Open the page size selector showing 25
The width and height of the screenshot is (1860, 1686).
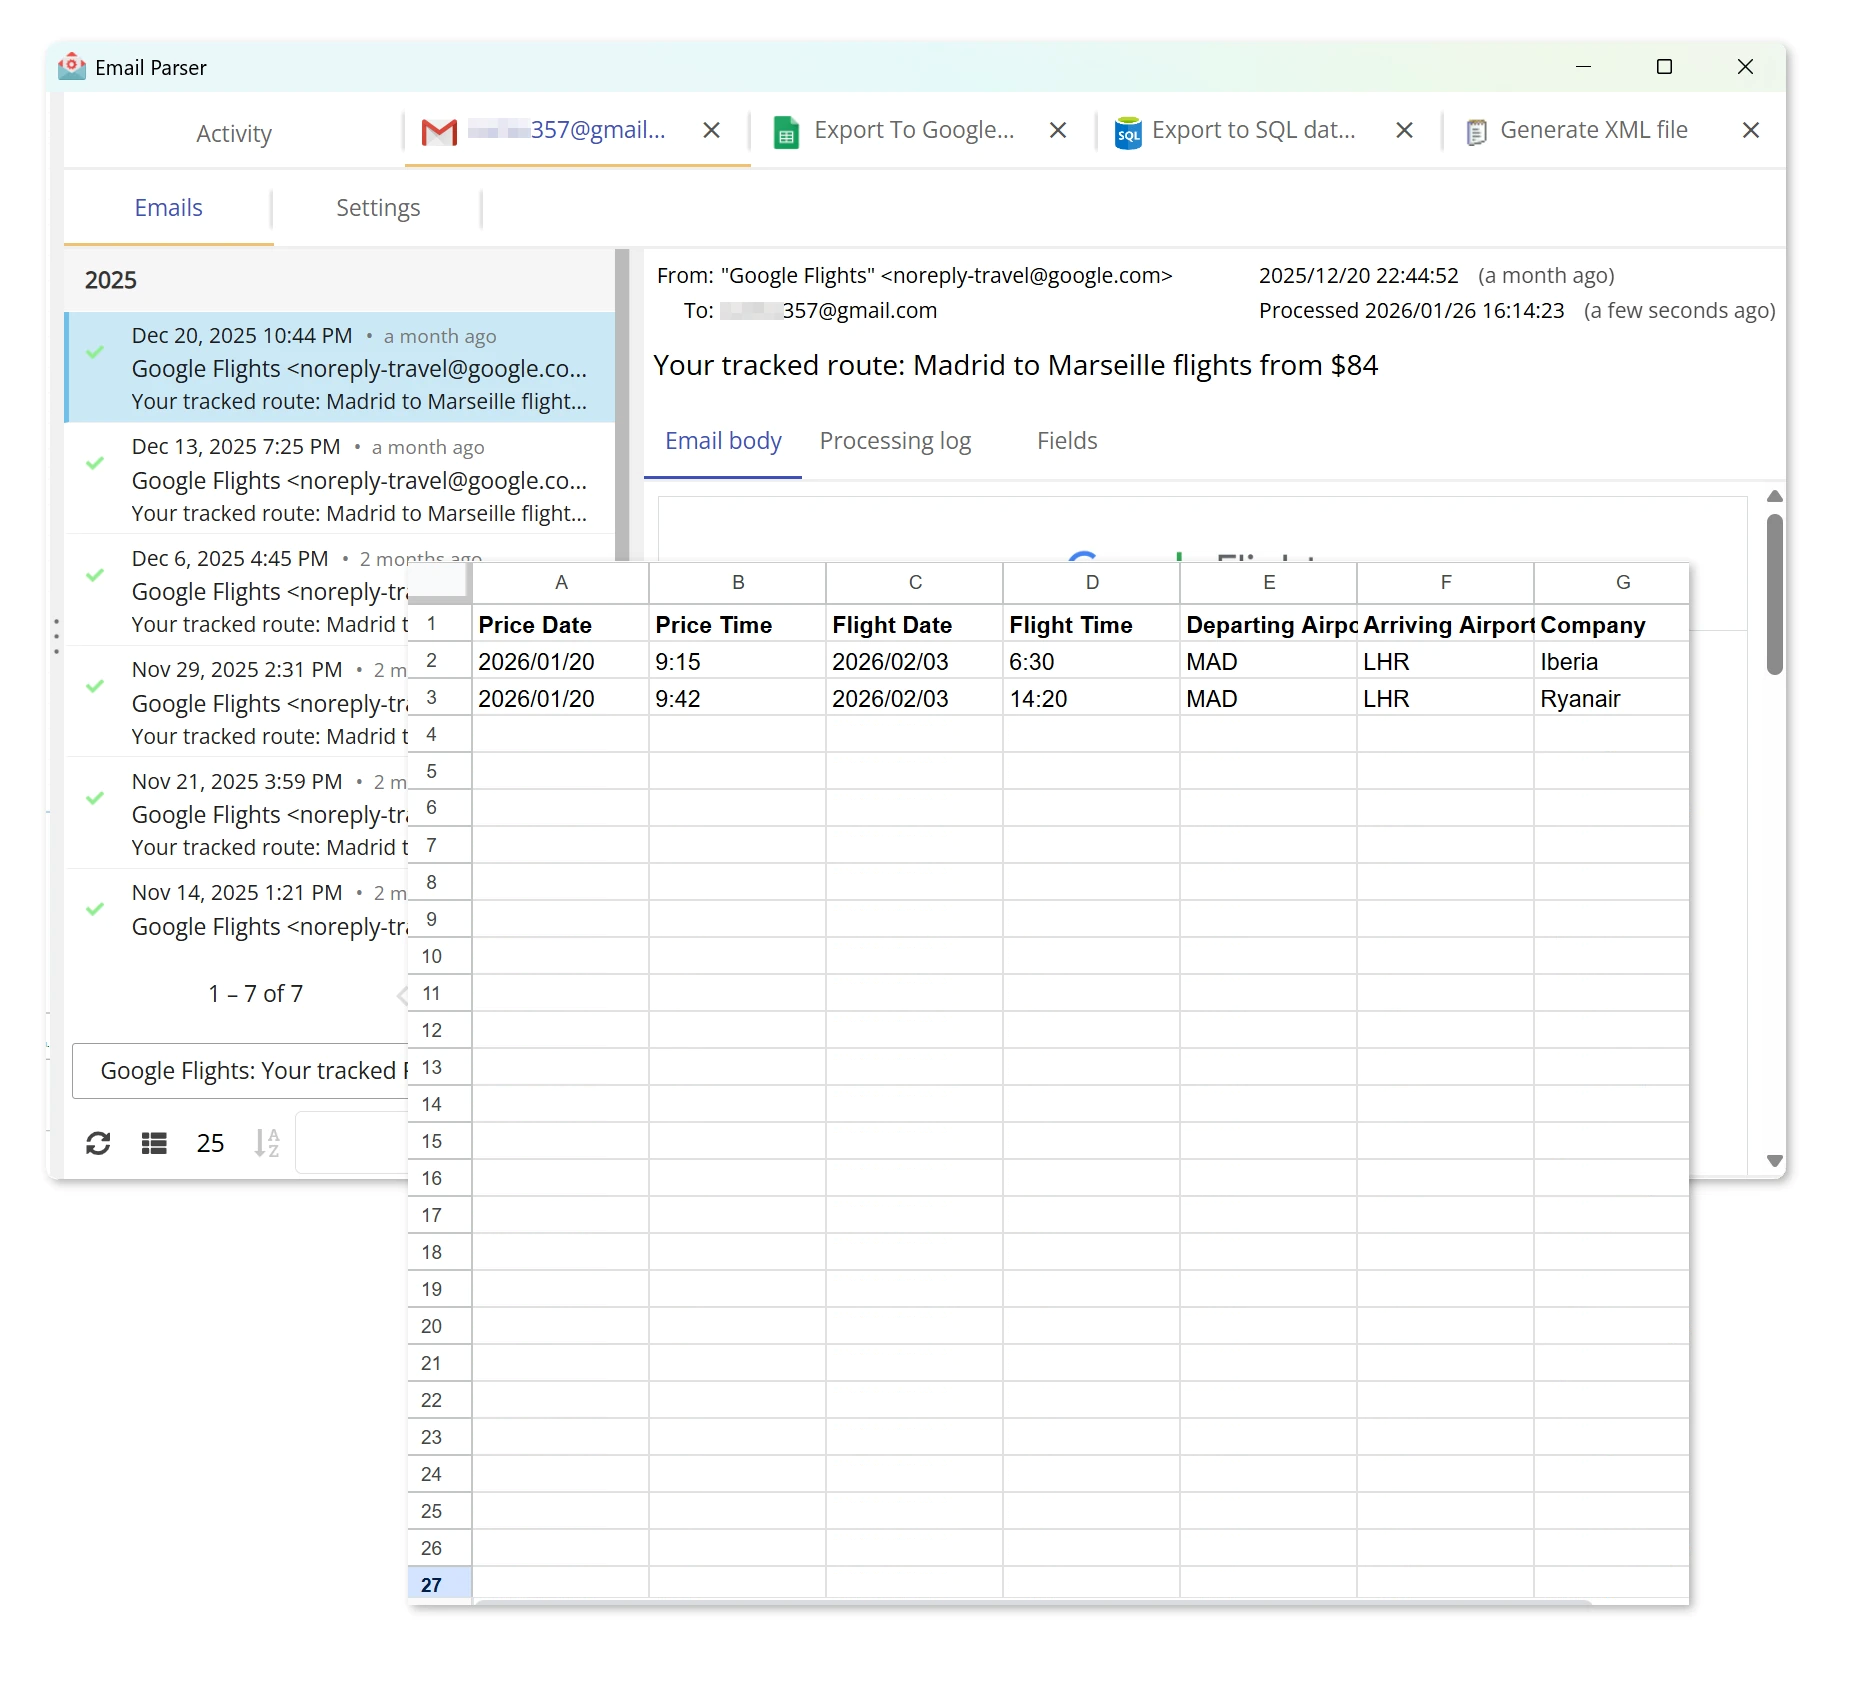click(x=210, y=1142)
